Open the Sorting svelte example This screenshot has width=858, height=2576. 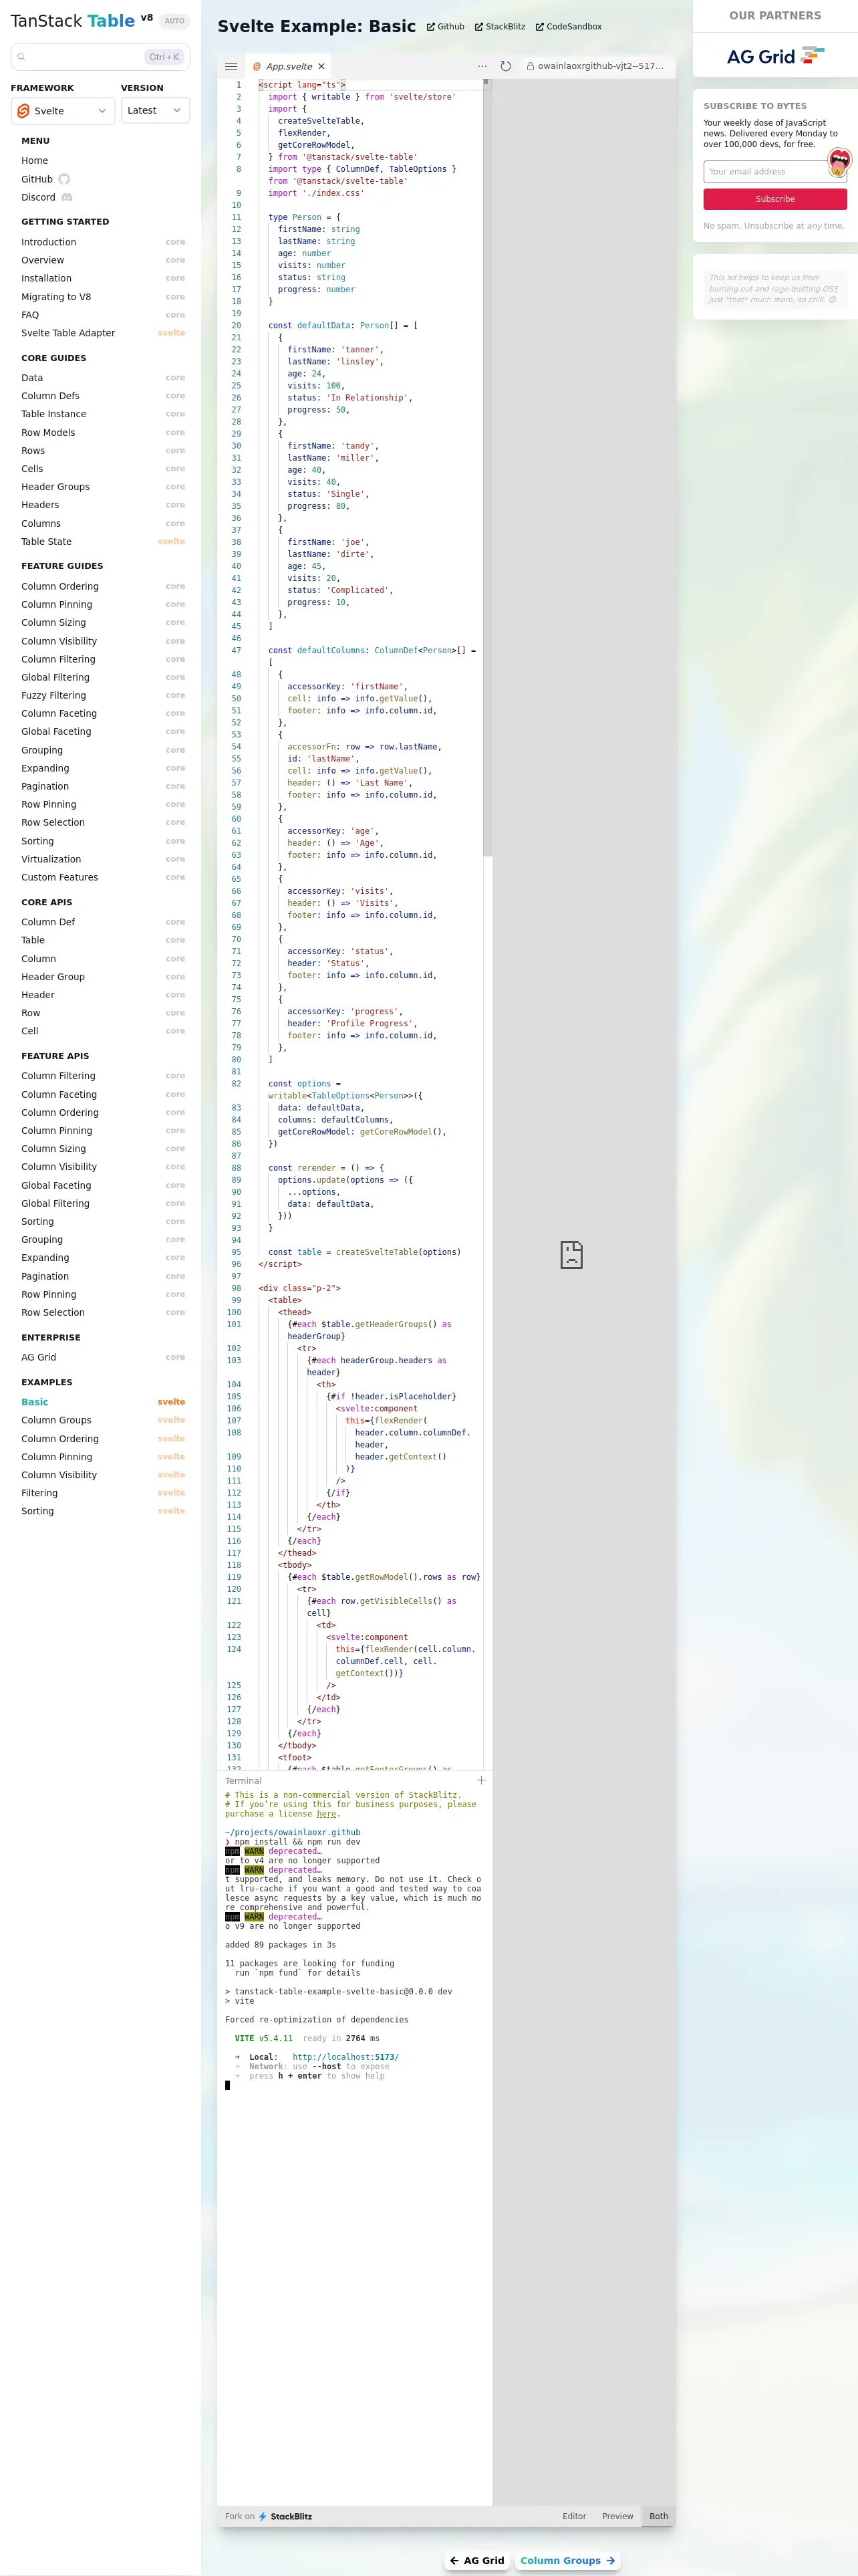pyautogui.click(x=103, y=1511)
